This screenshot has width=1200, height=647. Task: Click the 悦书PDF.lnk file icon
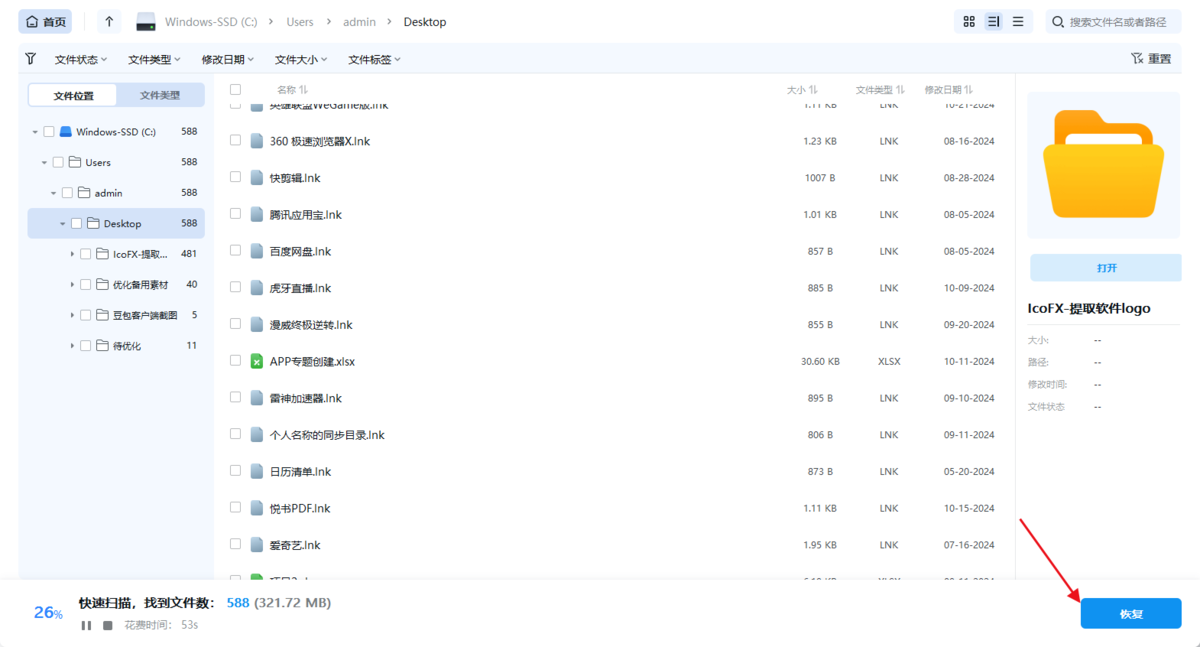coord(257,508)
